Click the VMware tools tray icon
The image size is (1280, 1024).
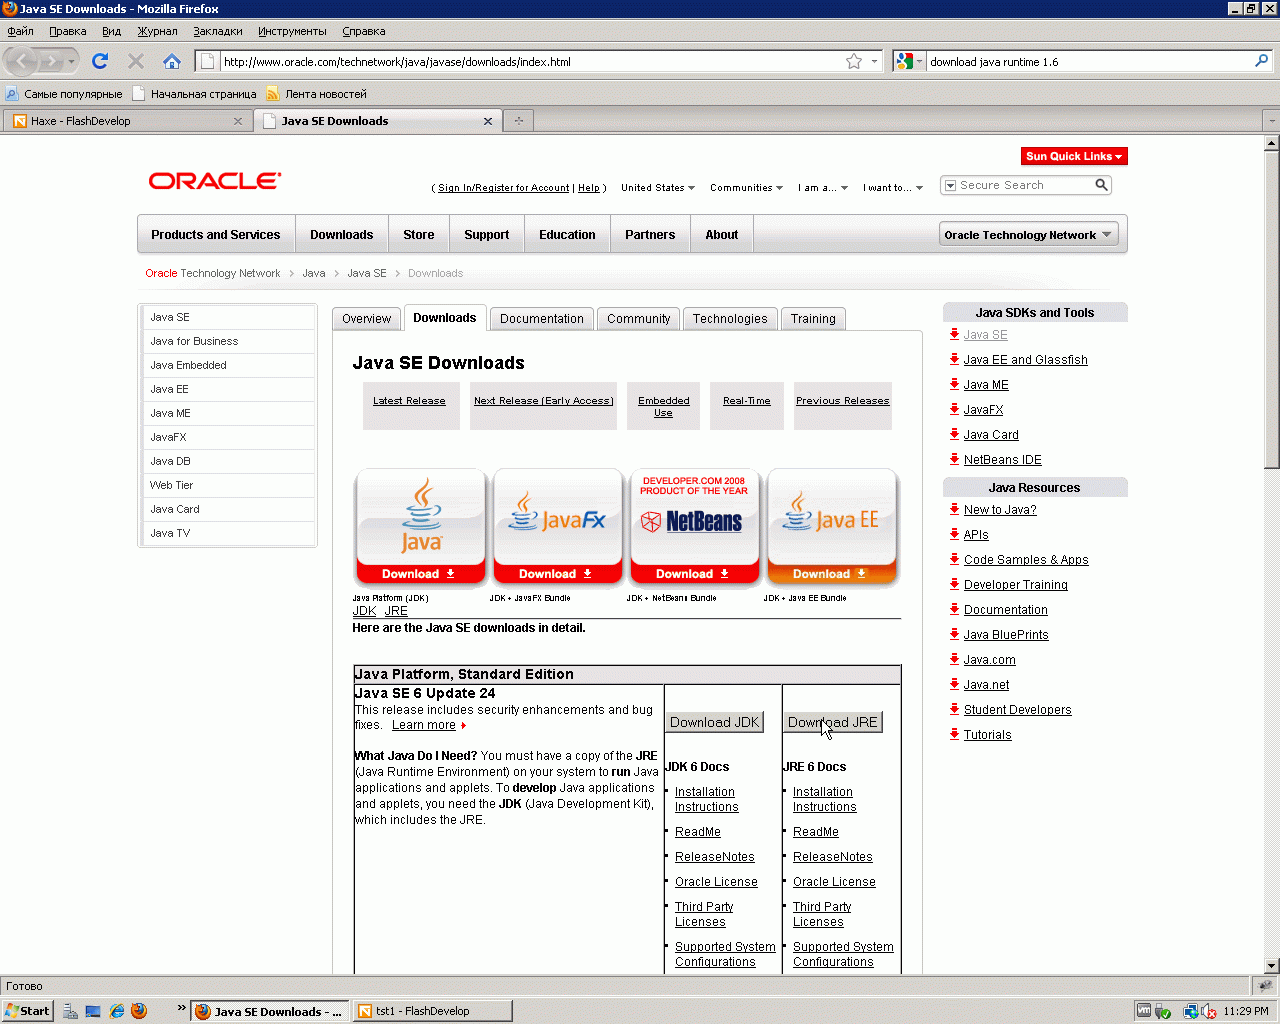[x=1144, y=1011]
